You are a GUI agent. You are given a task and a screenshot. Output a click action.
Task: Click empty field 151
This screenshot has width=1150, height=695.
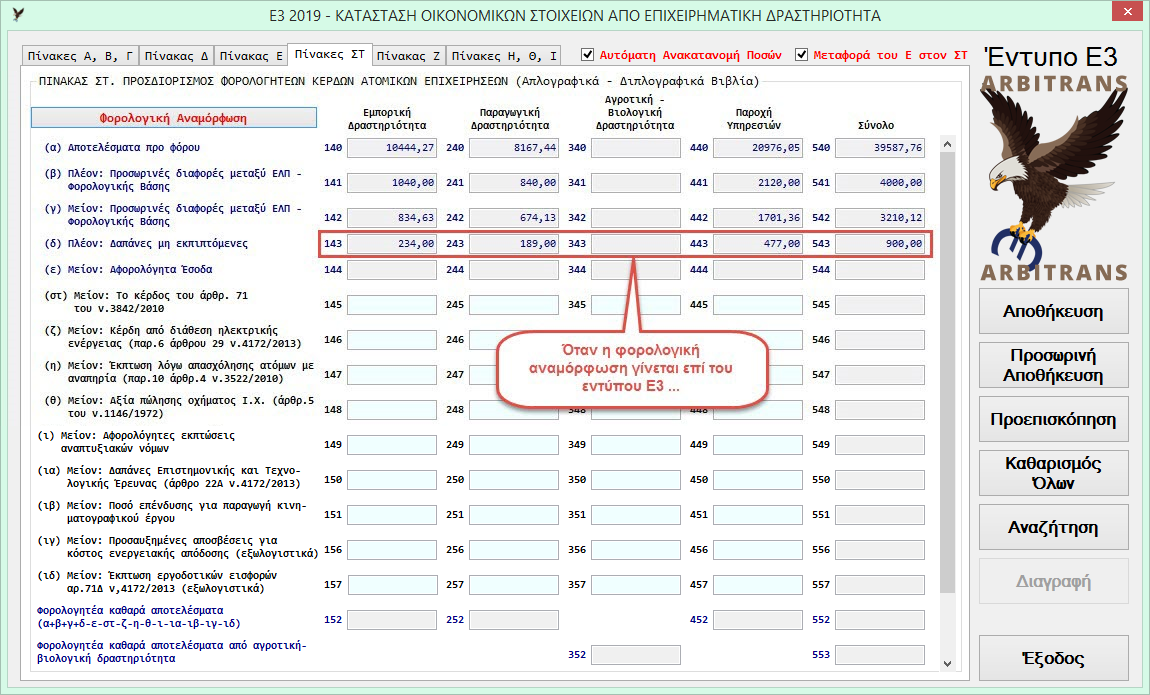392,515
